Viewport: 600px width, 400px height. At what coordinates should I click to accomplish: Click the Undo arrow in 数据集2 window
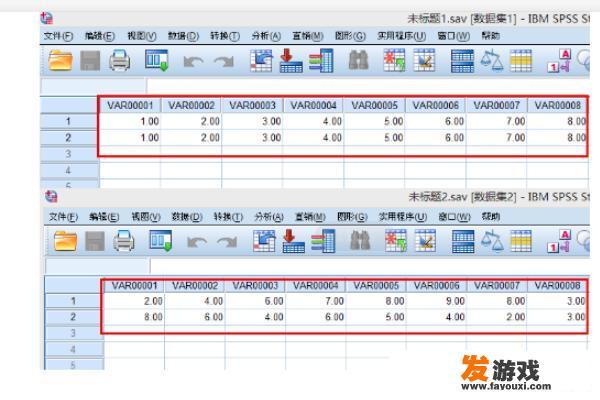click(x=197, y=242)
